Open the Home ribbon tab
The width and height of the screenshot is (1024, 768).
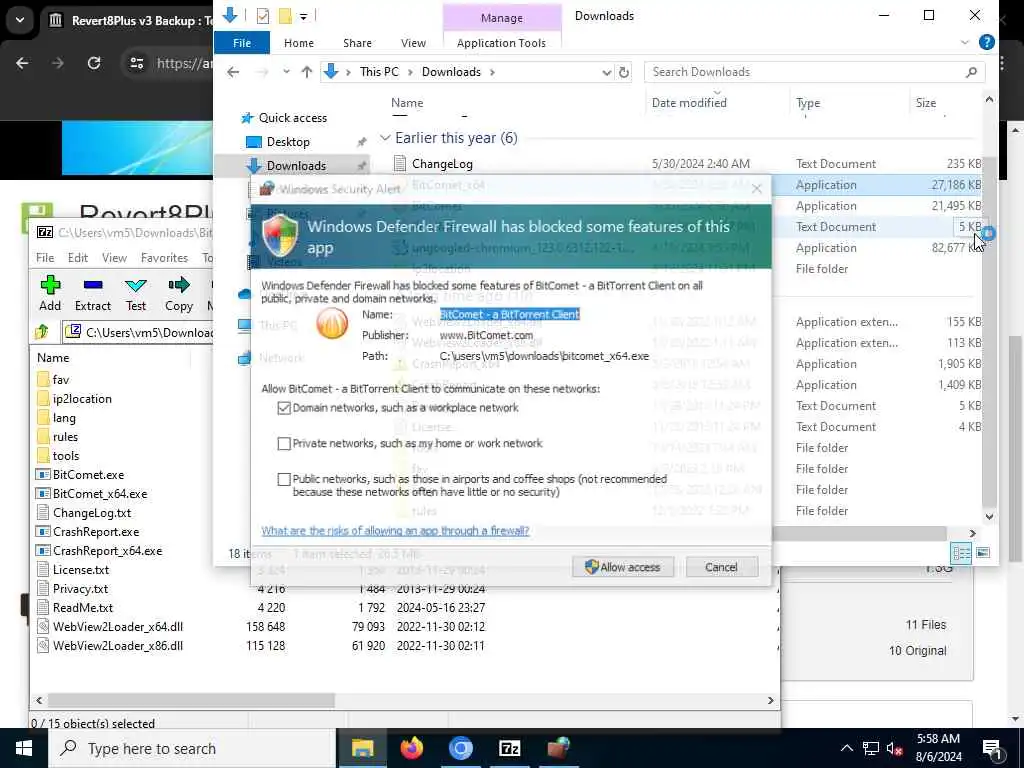(298, 42)
